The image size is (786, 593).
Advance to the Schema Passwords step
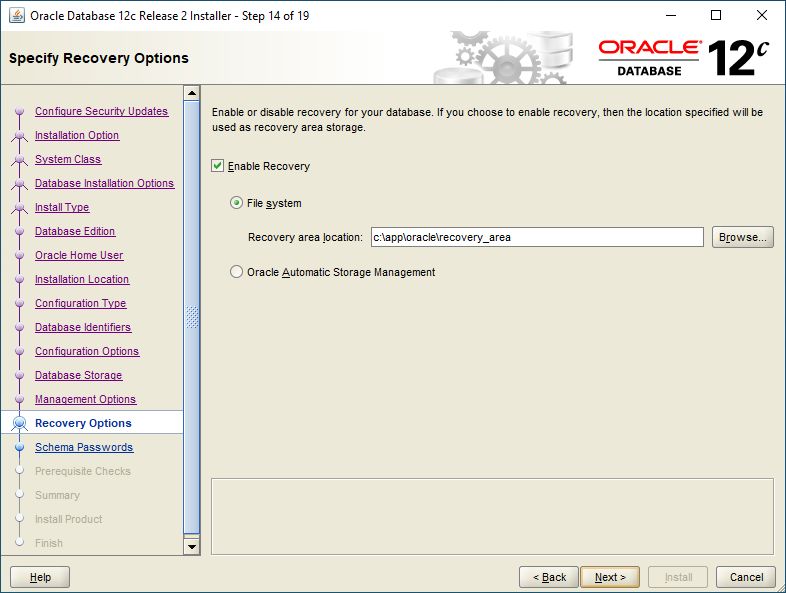pyautogui.click(x=84, y=447)
